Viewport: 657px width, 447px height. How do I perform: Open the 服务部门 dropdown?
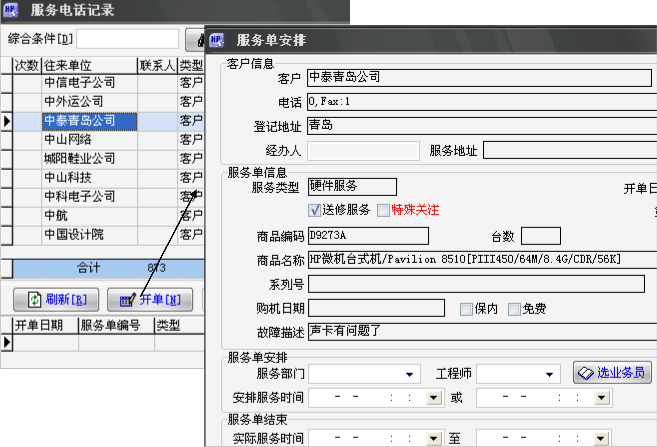coord(409,374)
